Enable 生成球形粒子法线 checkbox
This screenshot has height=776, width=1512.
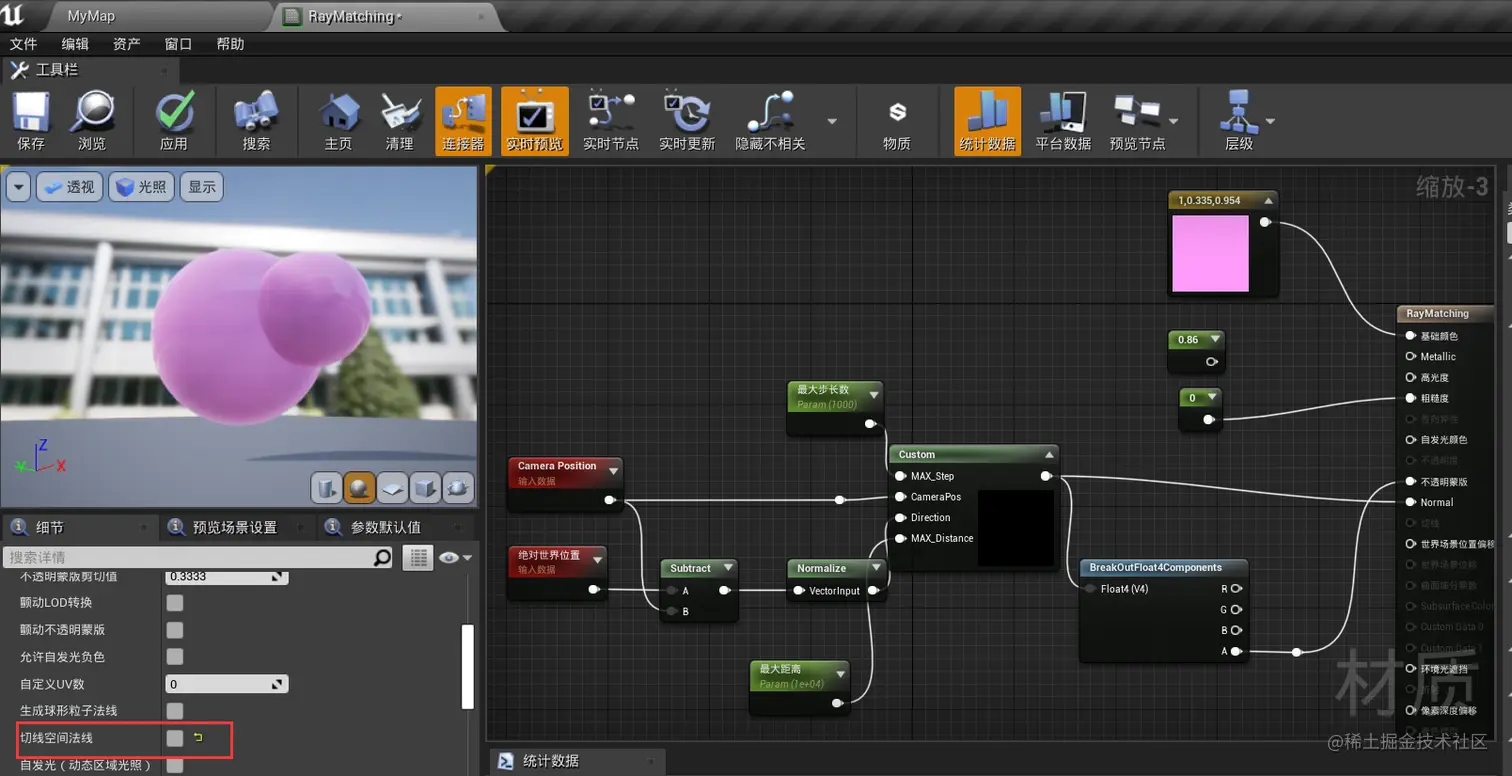pyautogui.click(x=175, y=710)
